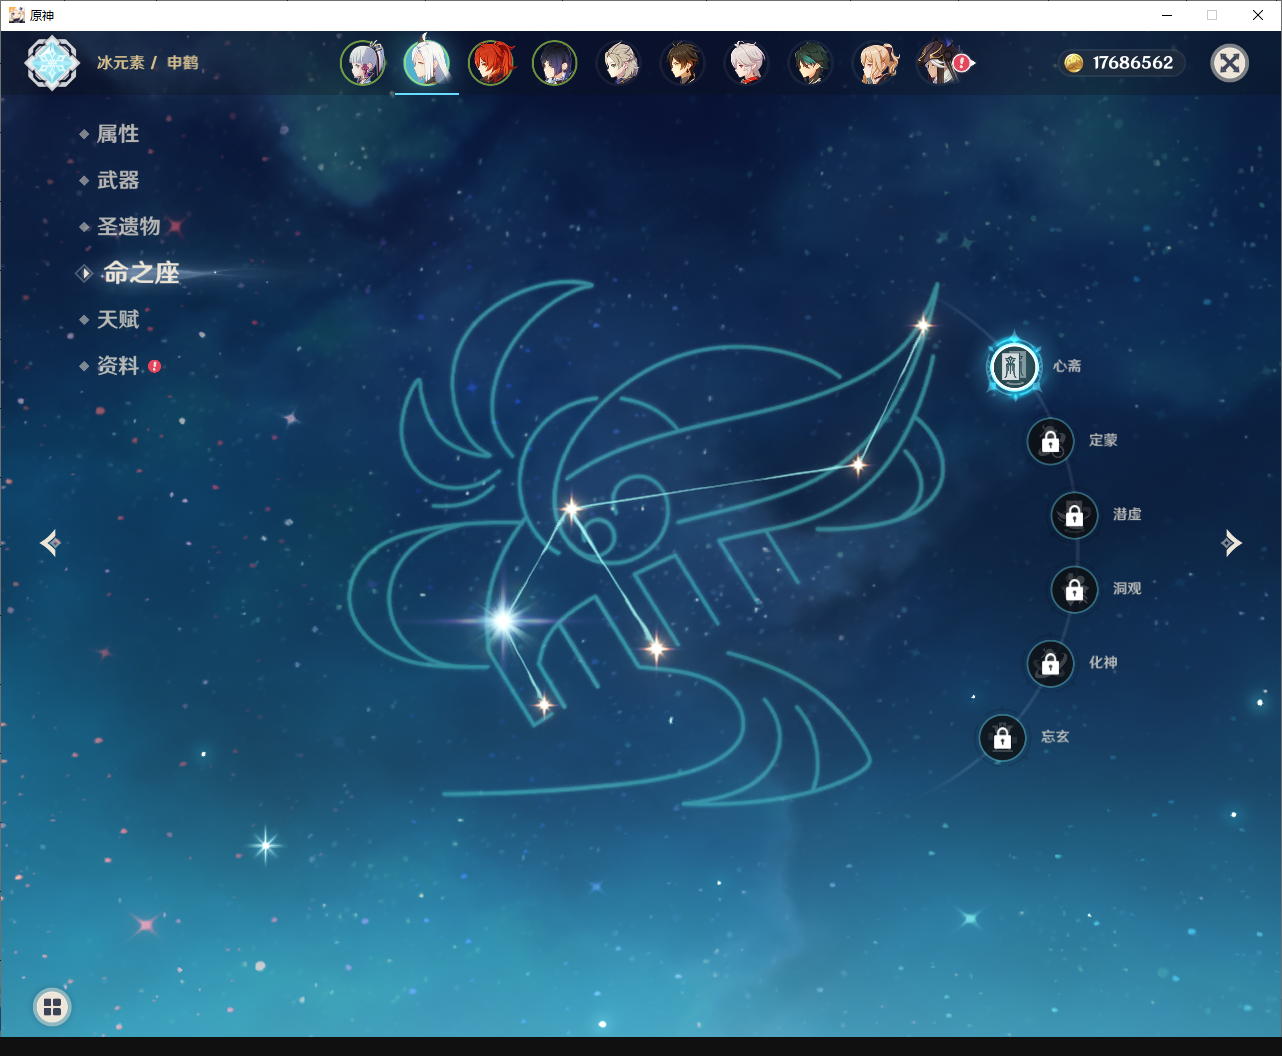Open the 圣遗物 artifacts menu
Viewport: 1282px width, 1056px height.
[129, 227]
